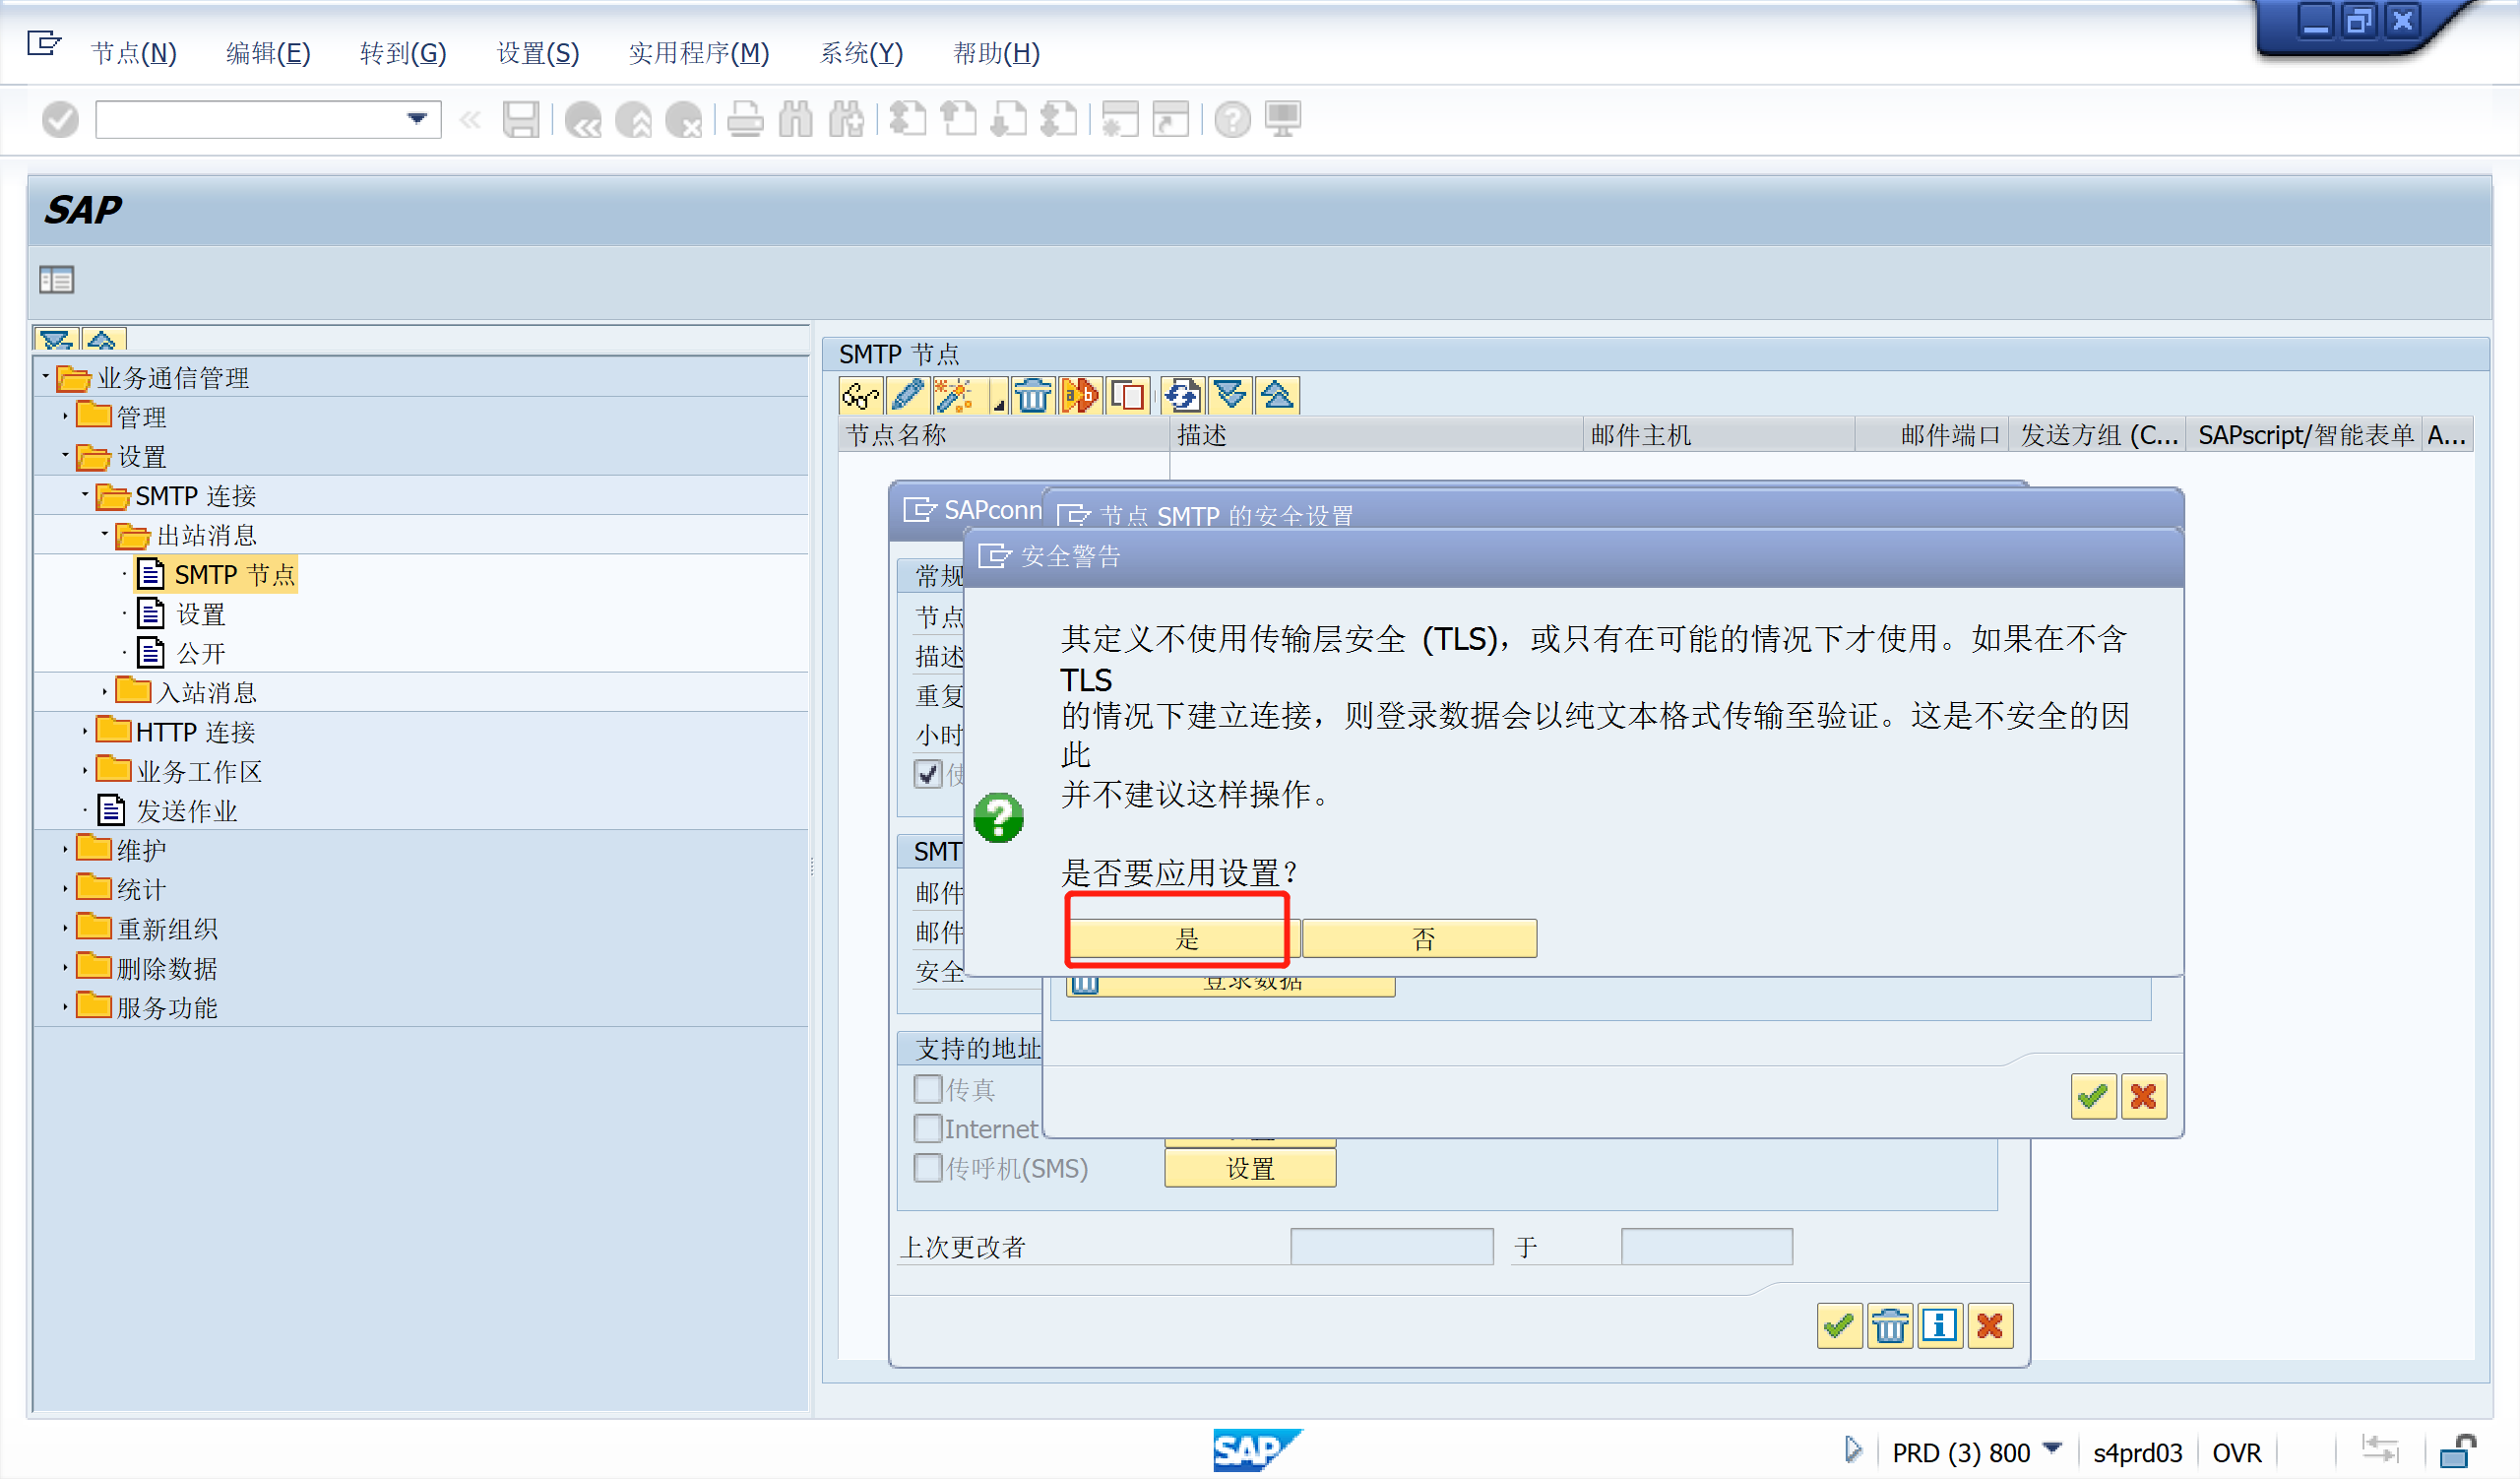Collapse the SMTP 连接 folder
This screenshot has width=2520, height=1479.
click(85, 495)
